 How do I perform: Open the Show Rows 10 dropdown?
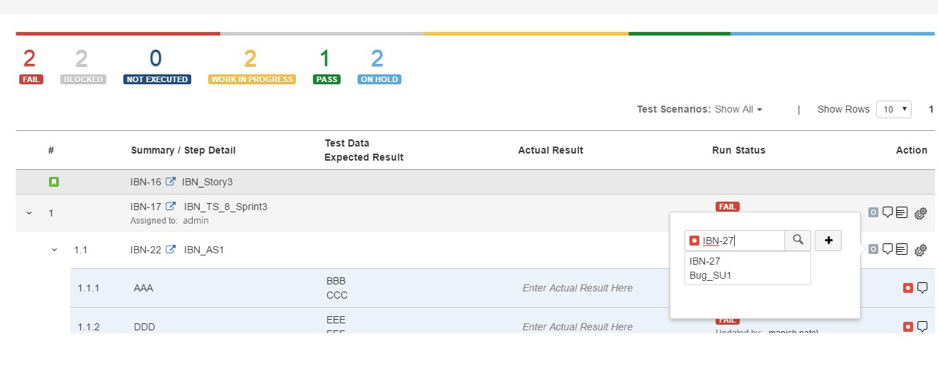(x=894, y=110)
